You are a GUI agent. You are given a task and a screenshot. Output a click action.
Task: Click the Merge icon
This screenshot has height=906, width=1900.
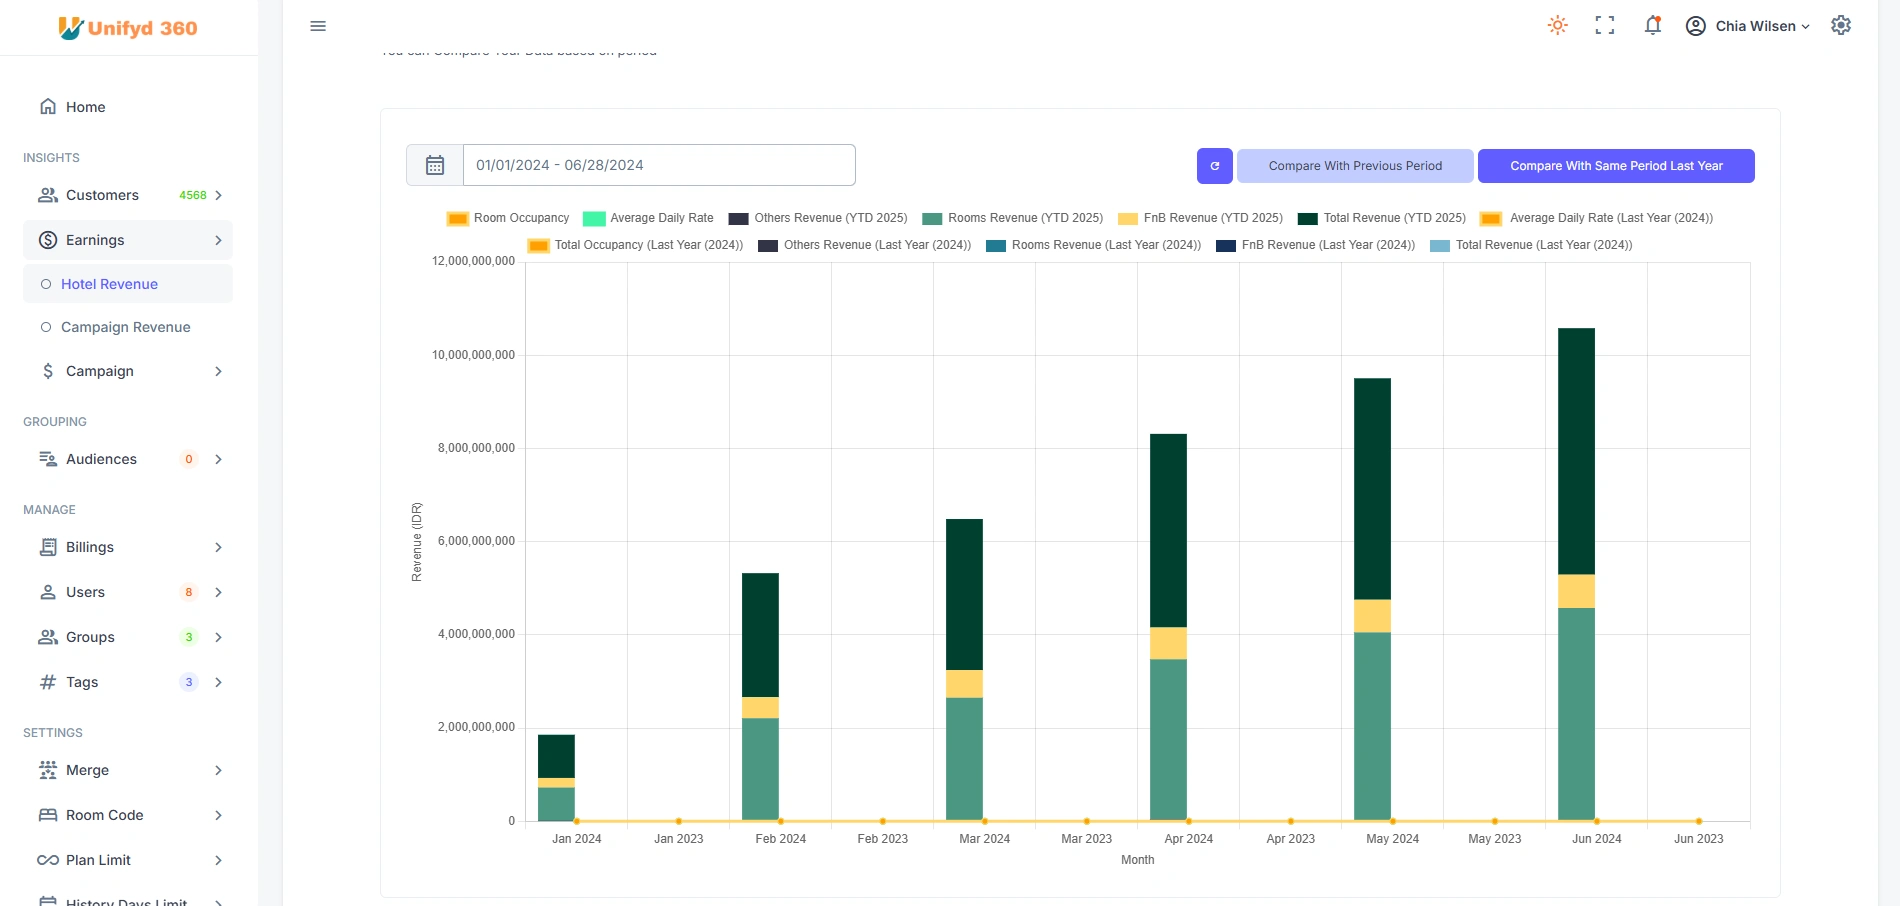[x=48, y=770]
